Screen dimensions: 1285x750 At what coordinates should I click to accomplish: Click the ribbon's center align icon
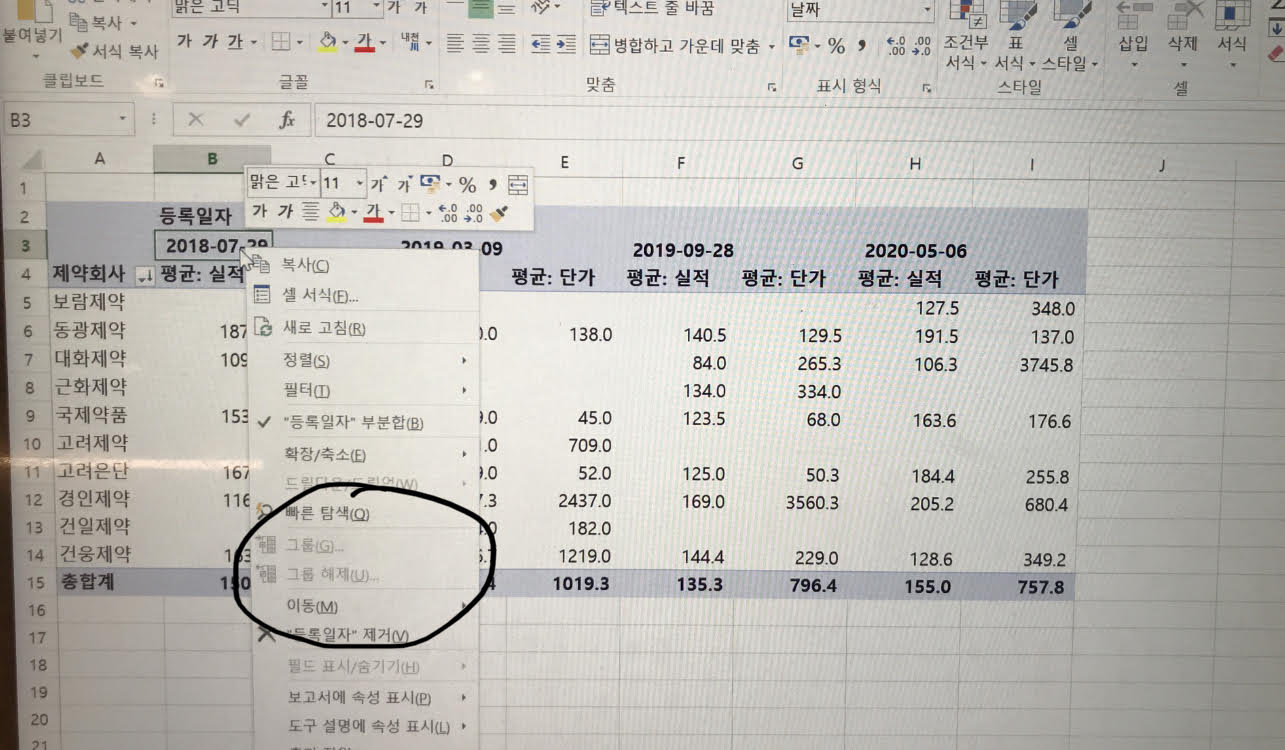click(x=481, y=44)
